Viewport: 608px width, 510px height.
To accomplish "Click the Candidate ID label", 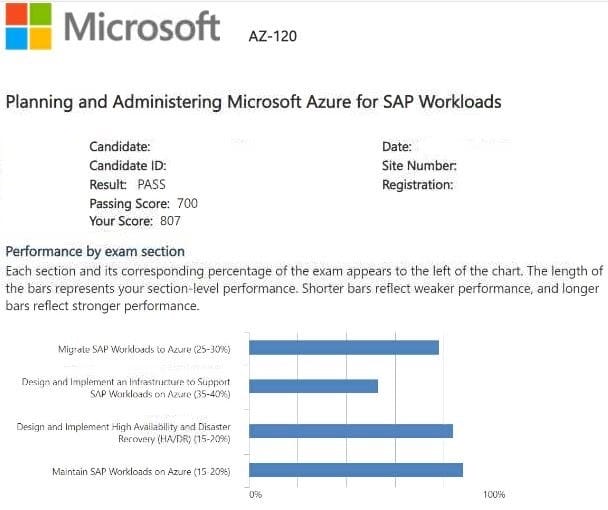I will click(x=128, y=166).
